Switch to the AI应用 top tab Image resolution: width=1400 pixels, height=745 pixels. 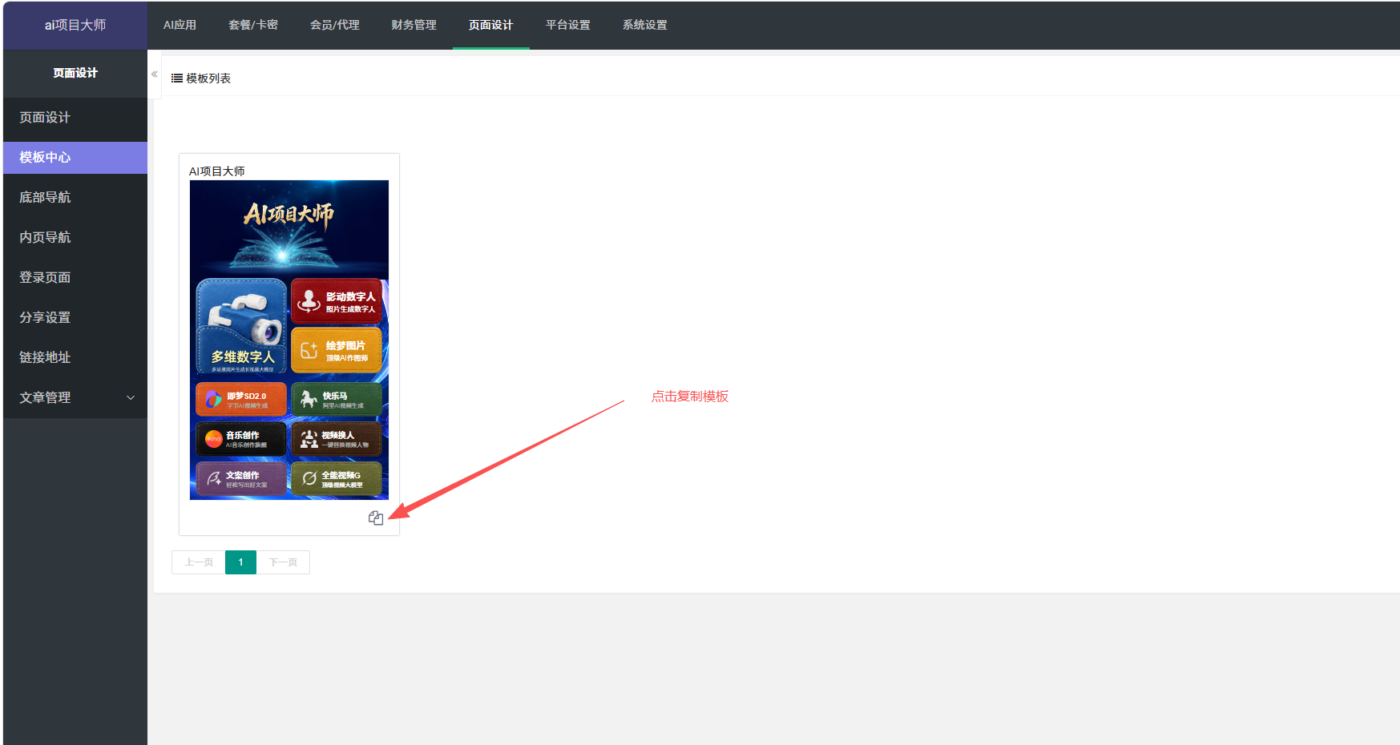(180, 25)
